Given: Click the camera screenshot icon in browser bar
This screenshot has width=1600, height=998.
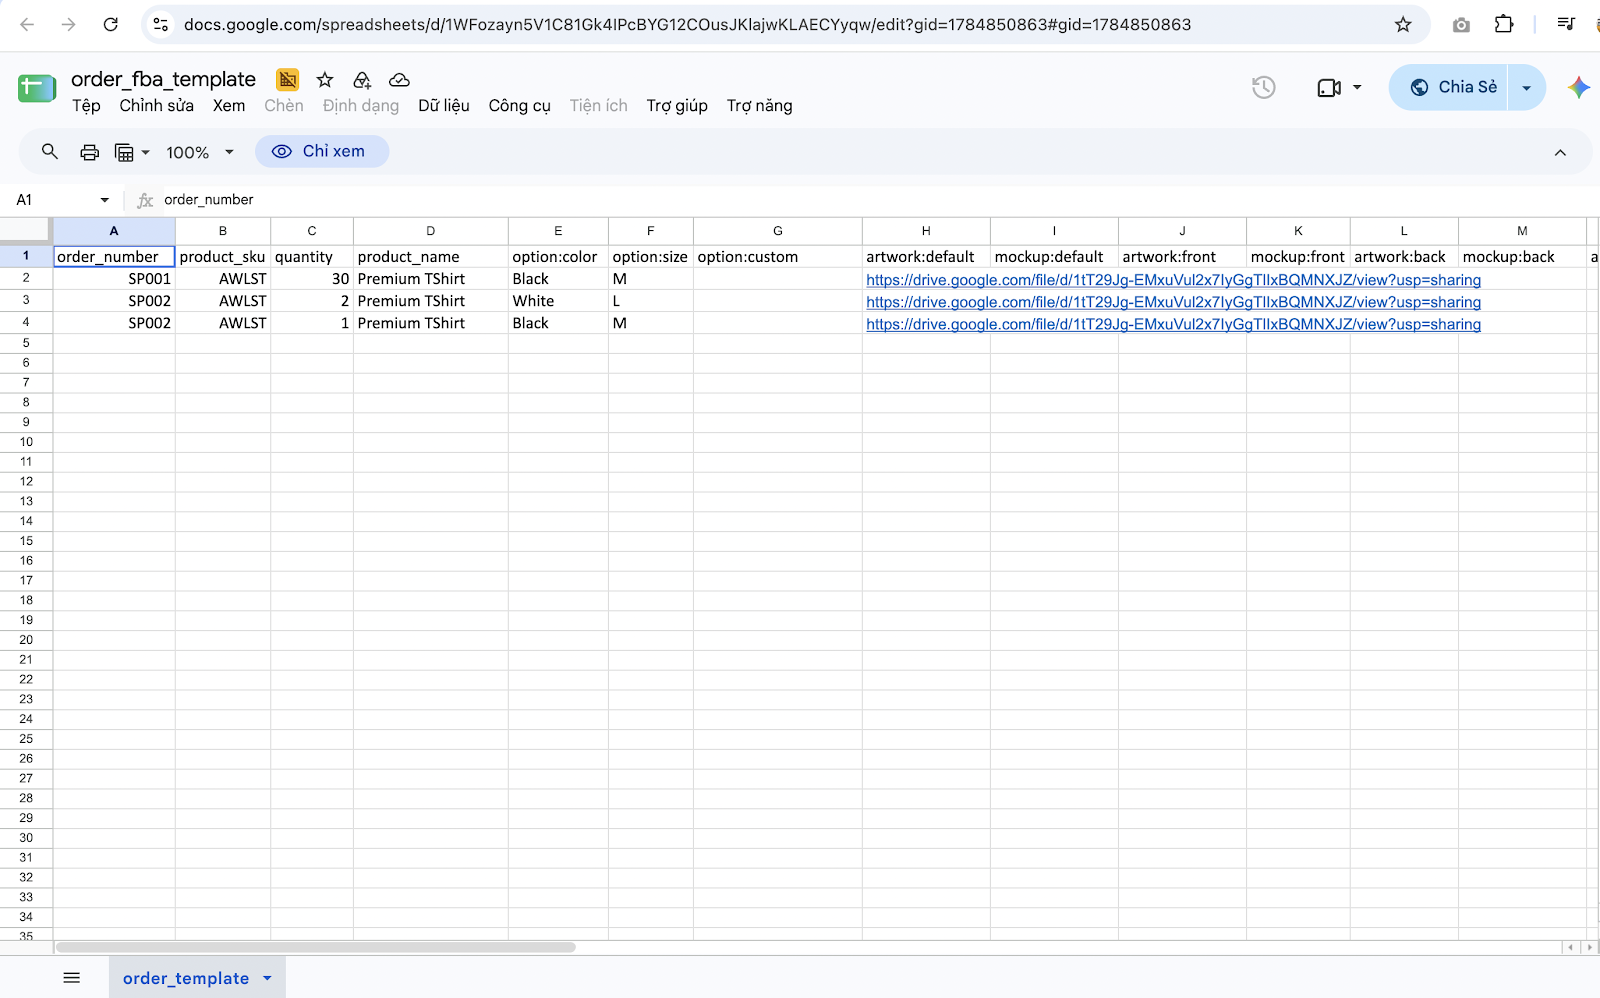Looking at the screenshot, I should 1461,24.
